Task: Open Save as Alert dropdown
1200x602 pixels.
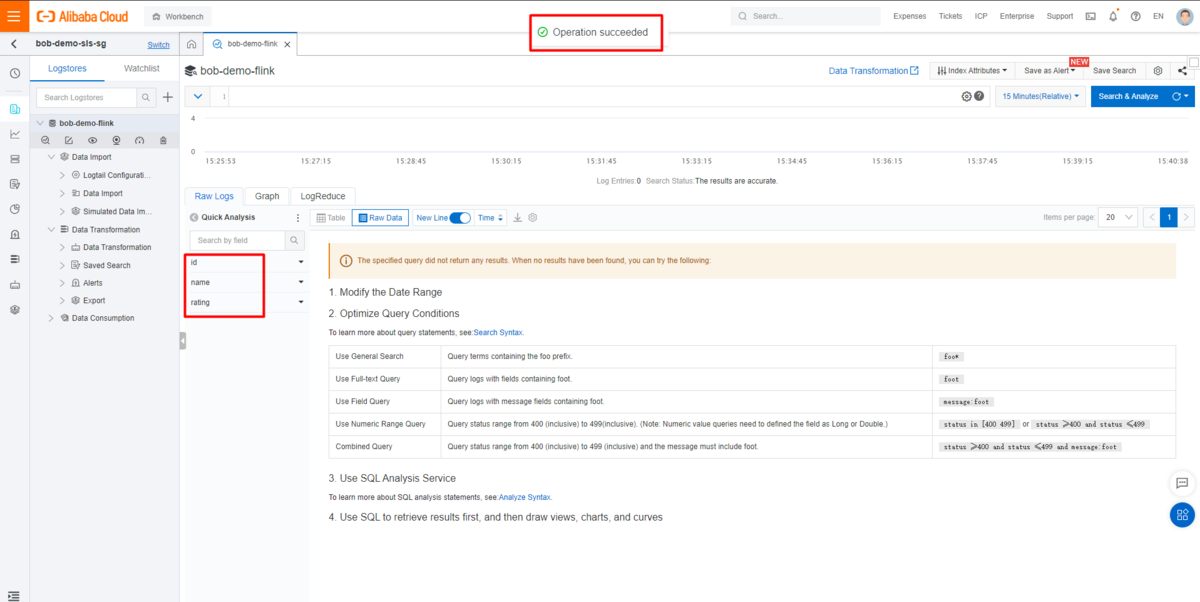Action: (1049, 71)
